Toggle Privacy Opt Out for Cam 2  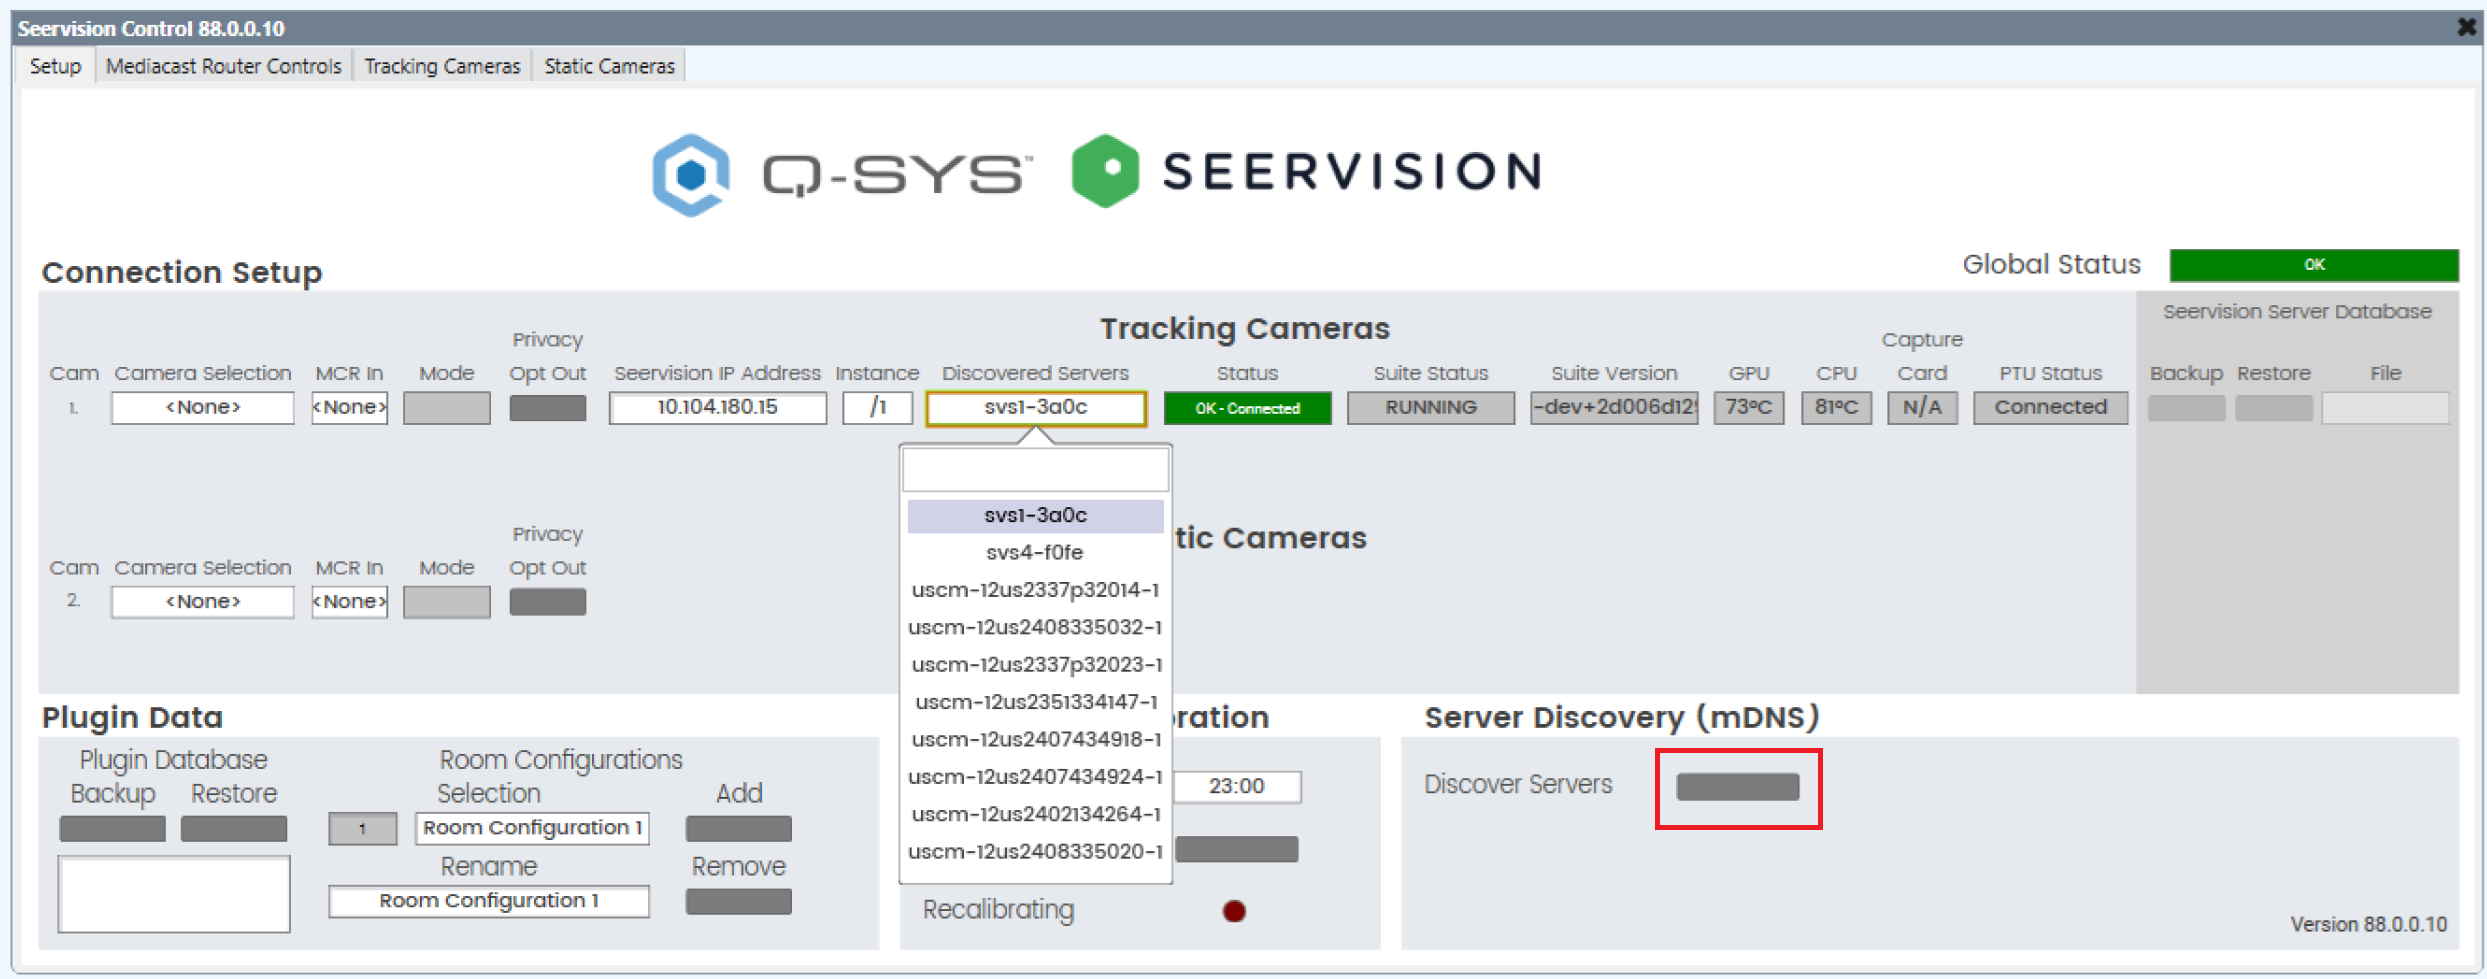coord(547,602)
